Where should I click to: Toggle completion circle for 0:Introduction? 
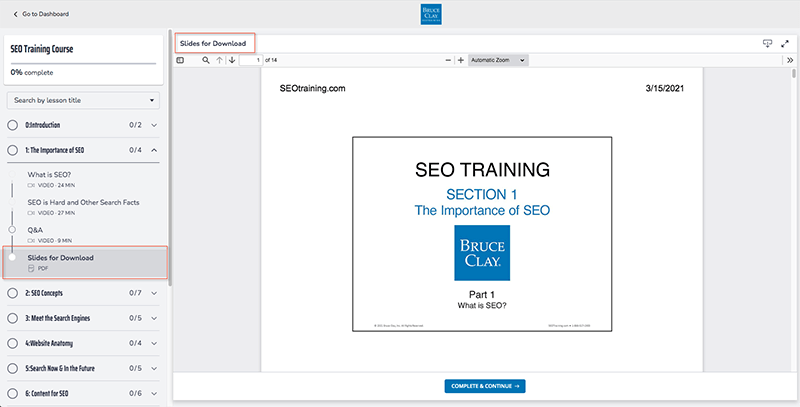13,125
